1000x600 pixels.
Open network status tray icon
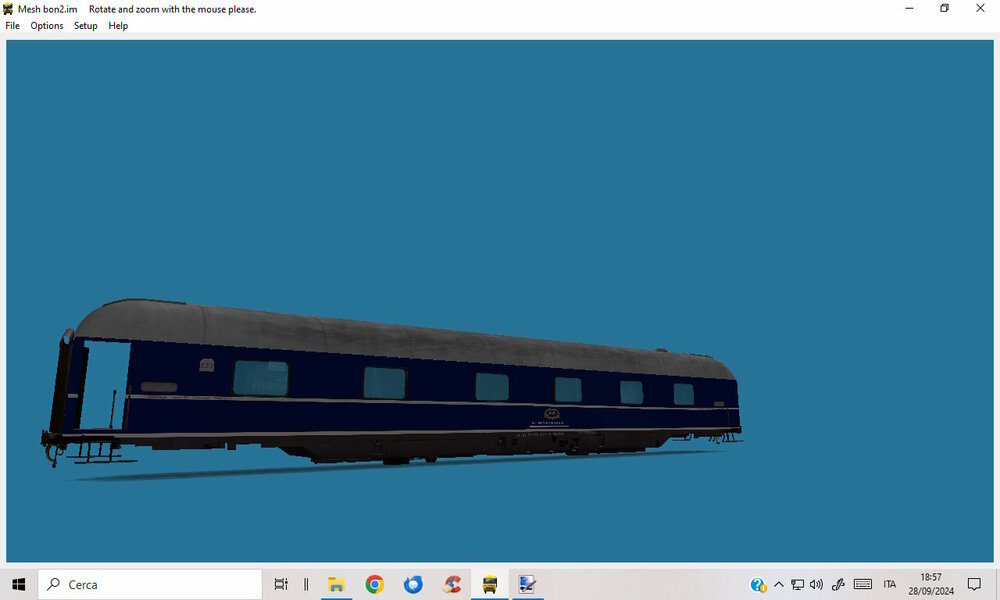click(797, 584)
